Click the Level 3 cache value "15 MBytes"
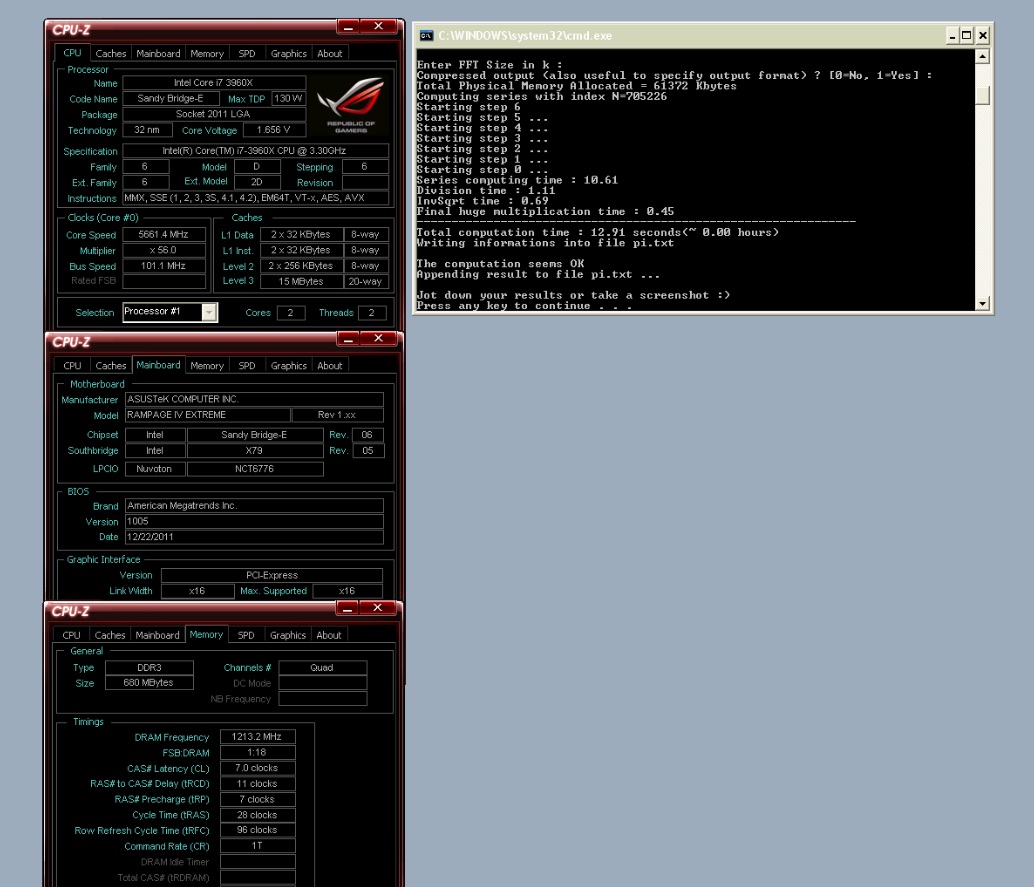This screenshot has height=887, width=1034. pyautogui.click(x=301, y=281)
